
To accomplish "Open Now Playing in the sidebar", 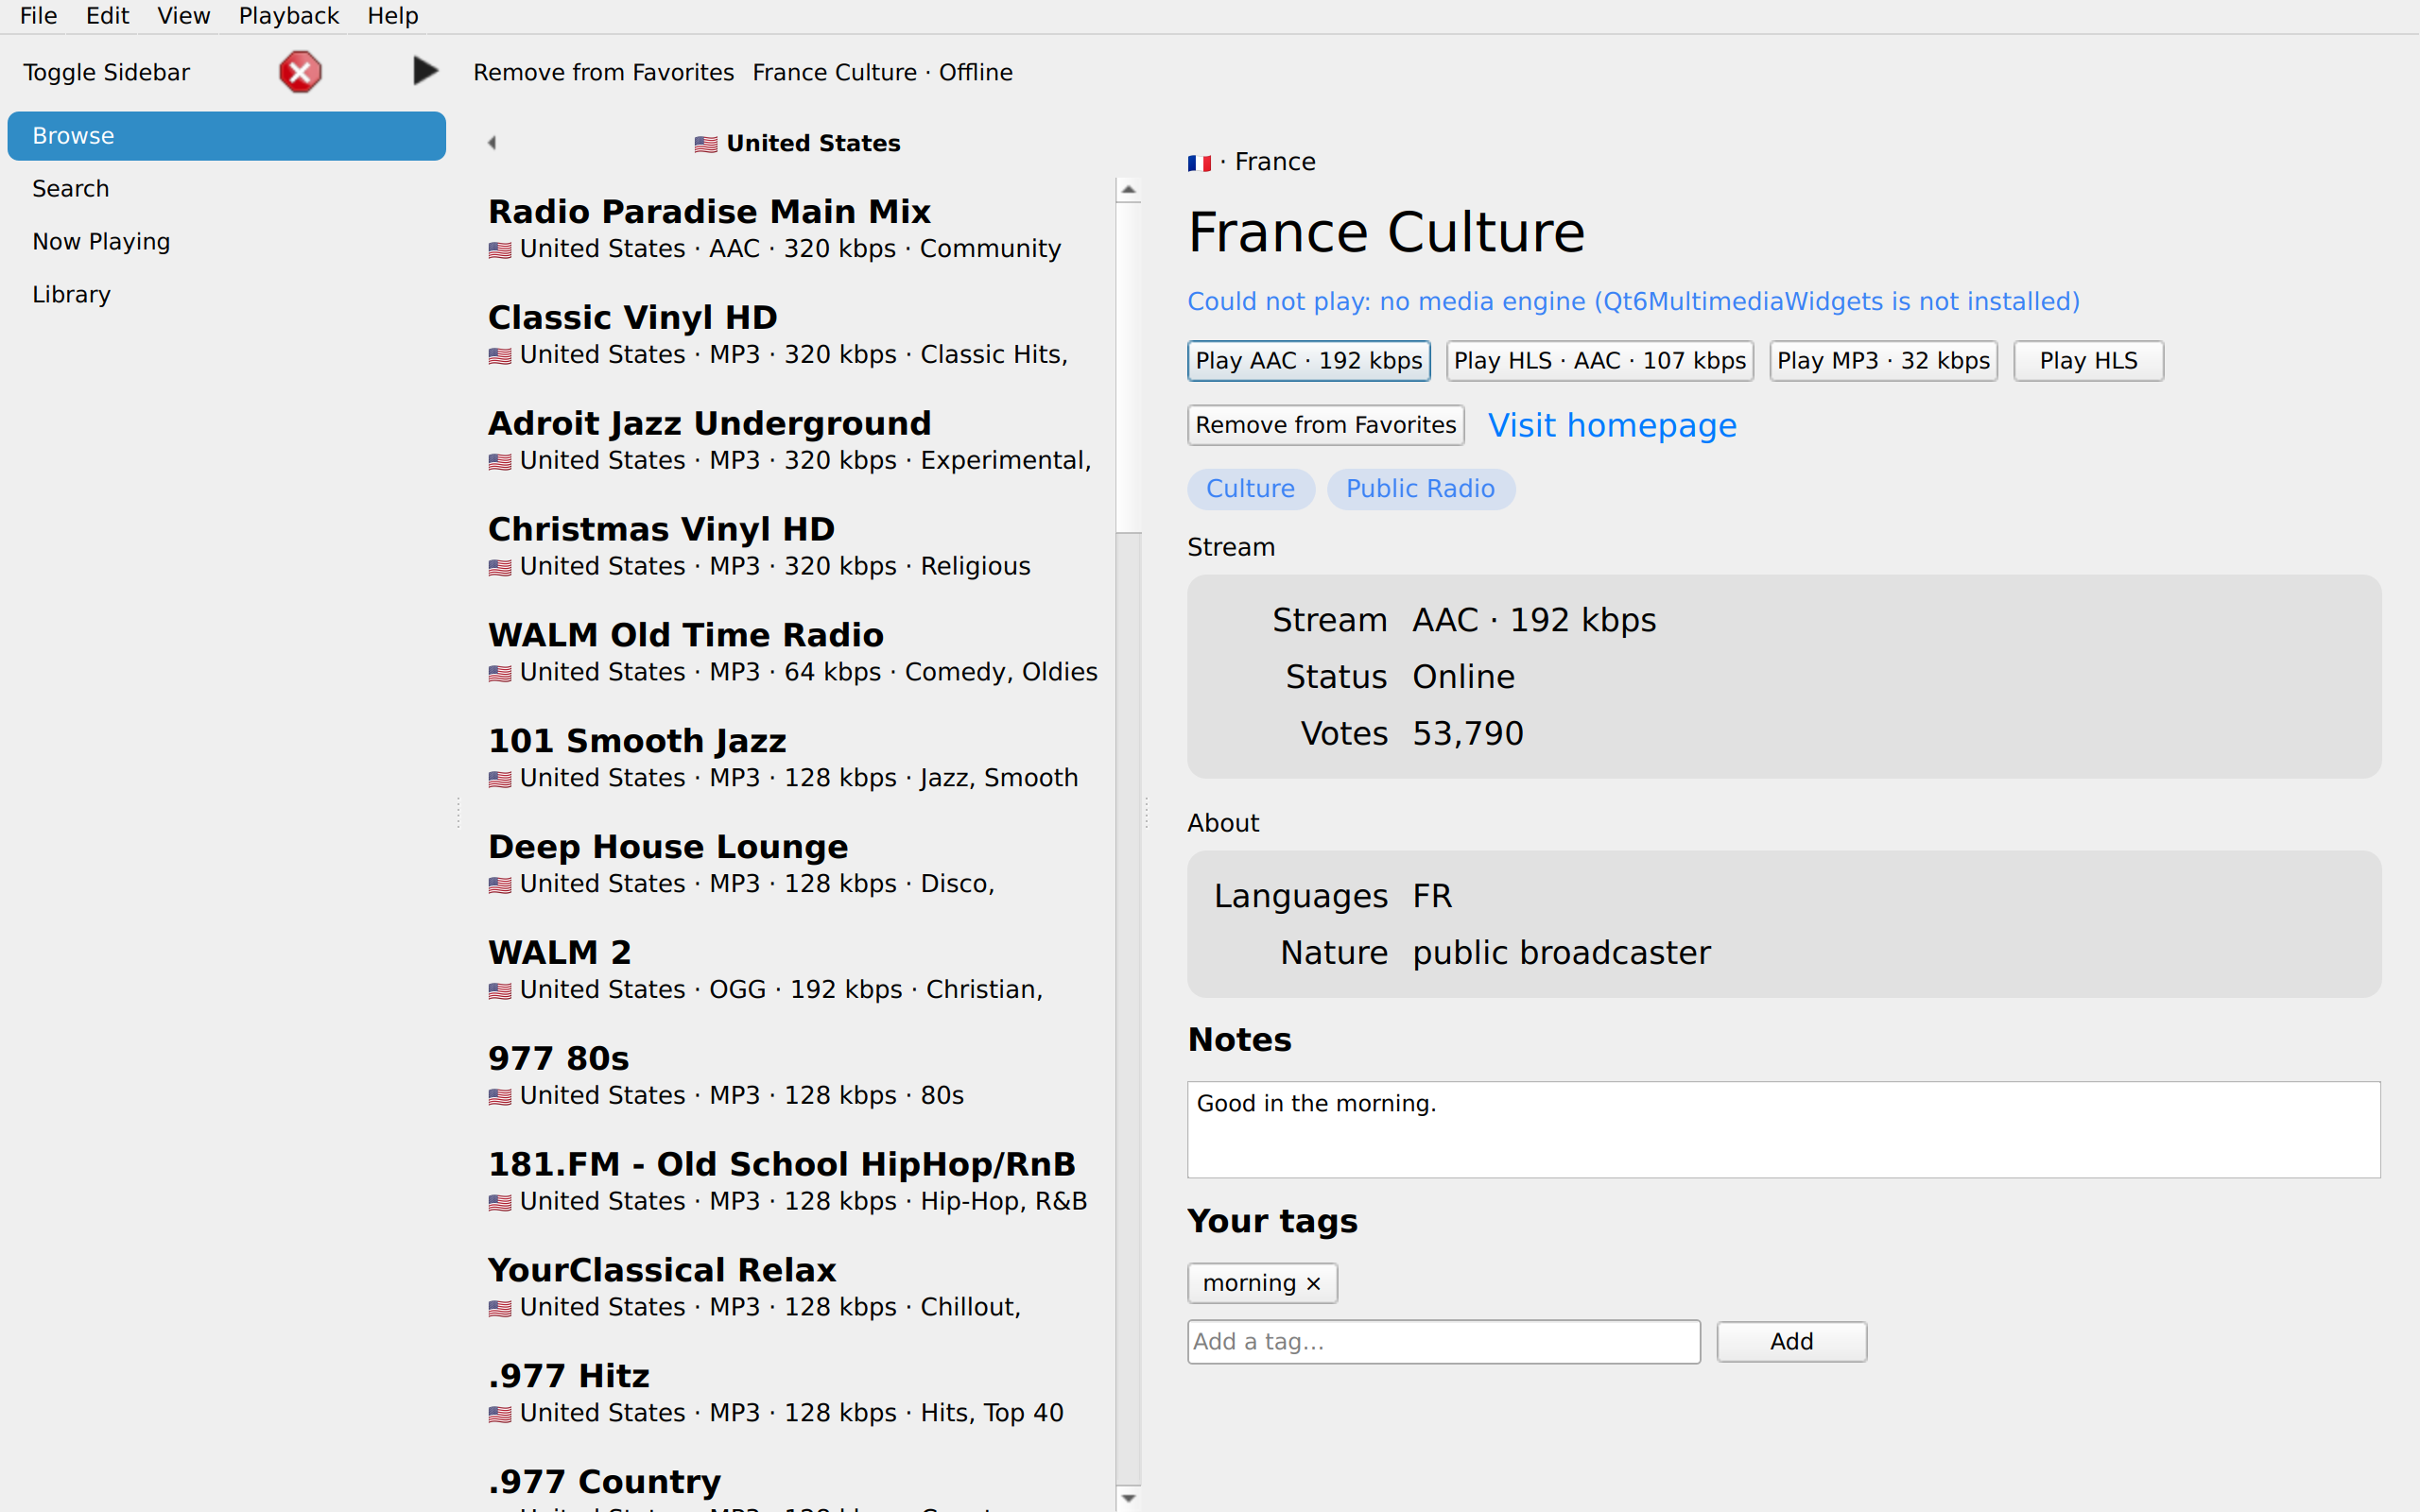I will click(227, 242).
